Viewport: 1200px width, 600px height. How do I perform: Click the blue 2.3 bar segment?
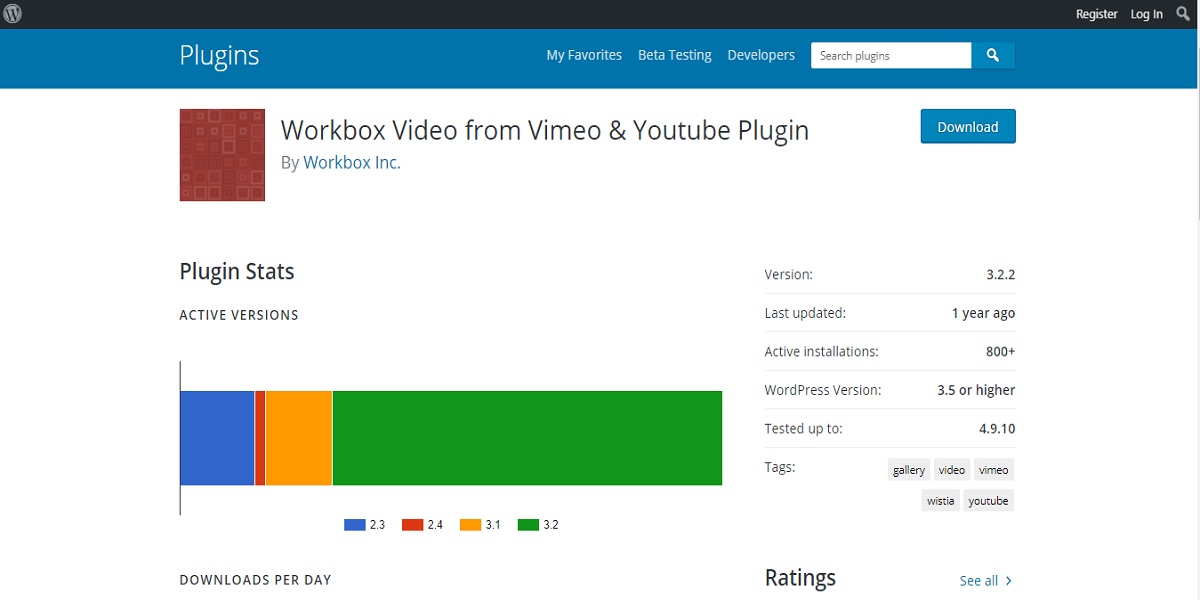tap(217, 438)
